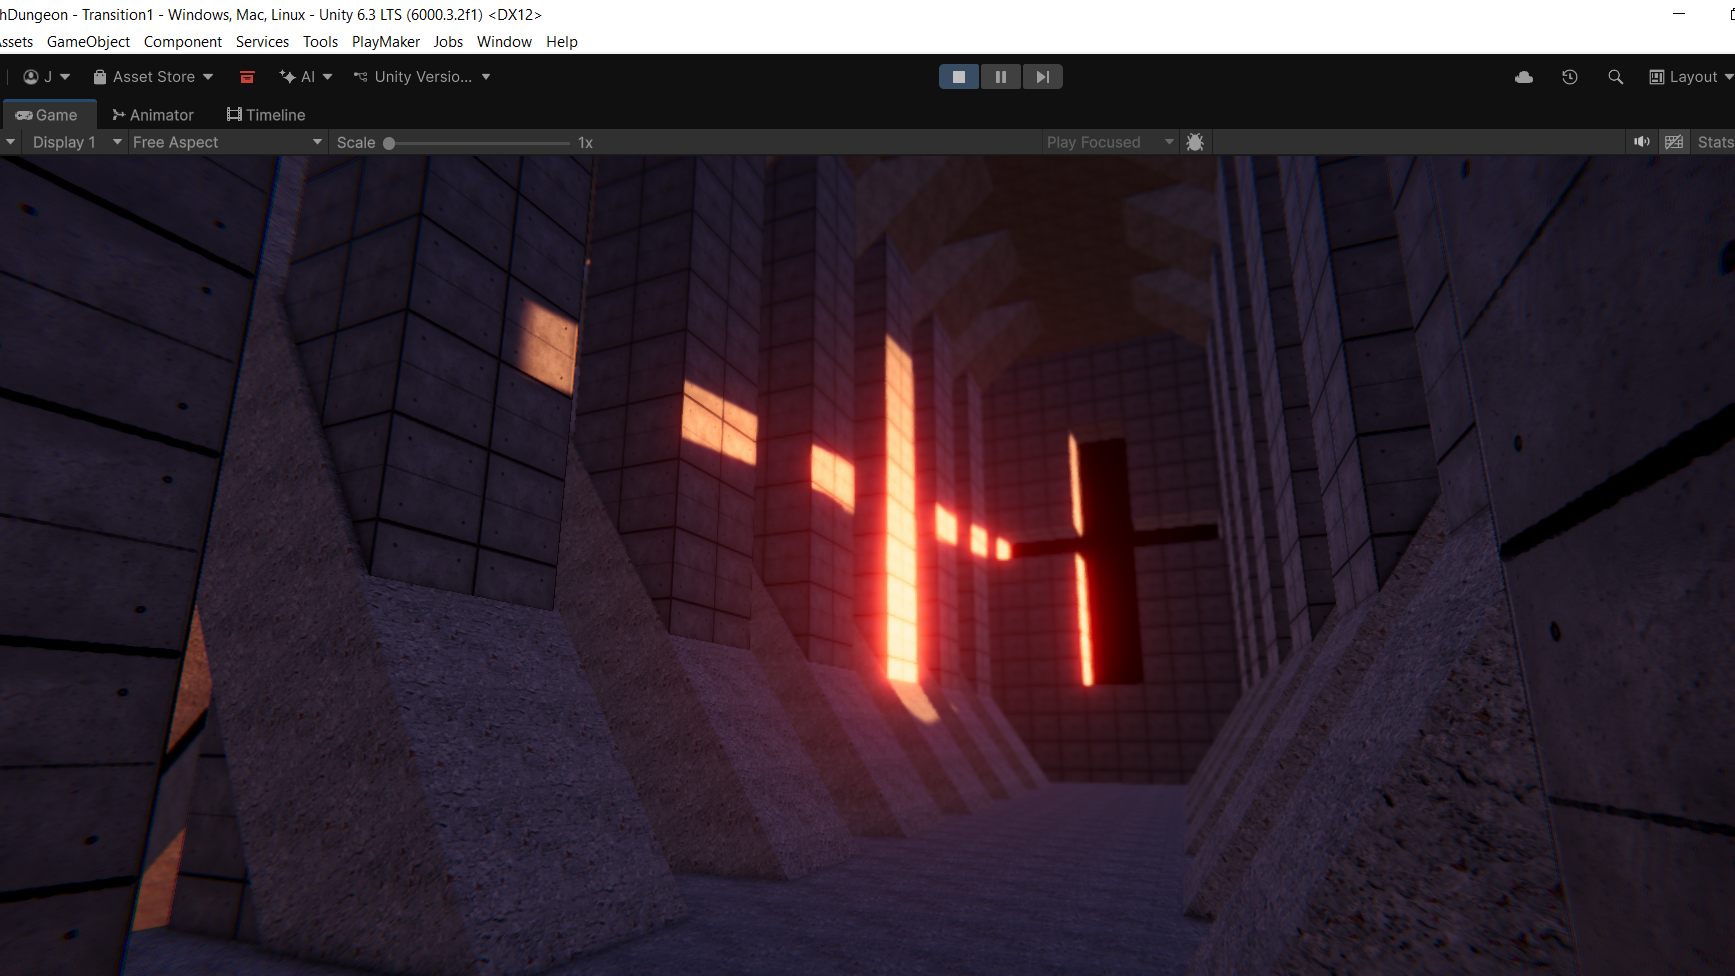This screenshot has height=976, width=1735.
Task: Adjust the Scale slider handle
Action: tap(389, 143)
